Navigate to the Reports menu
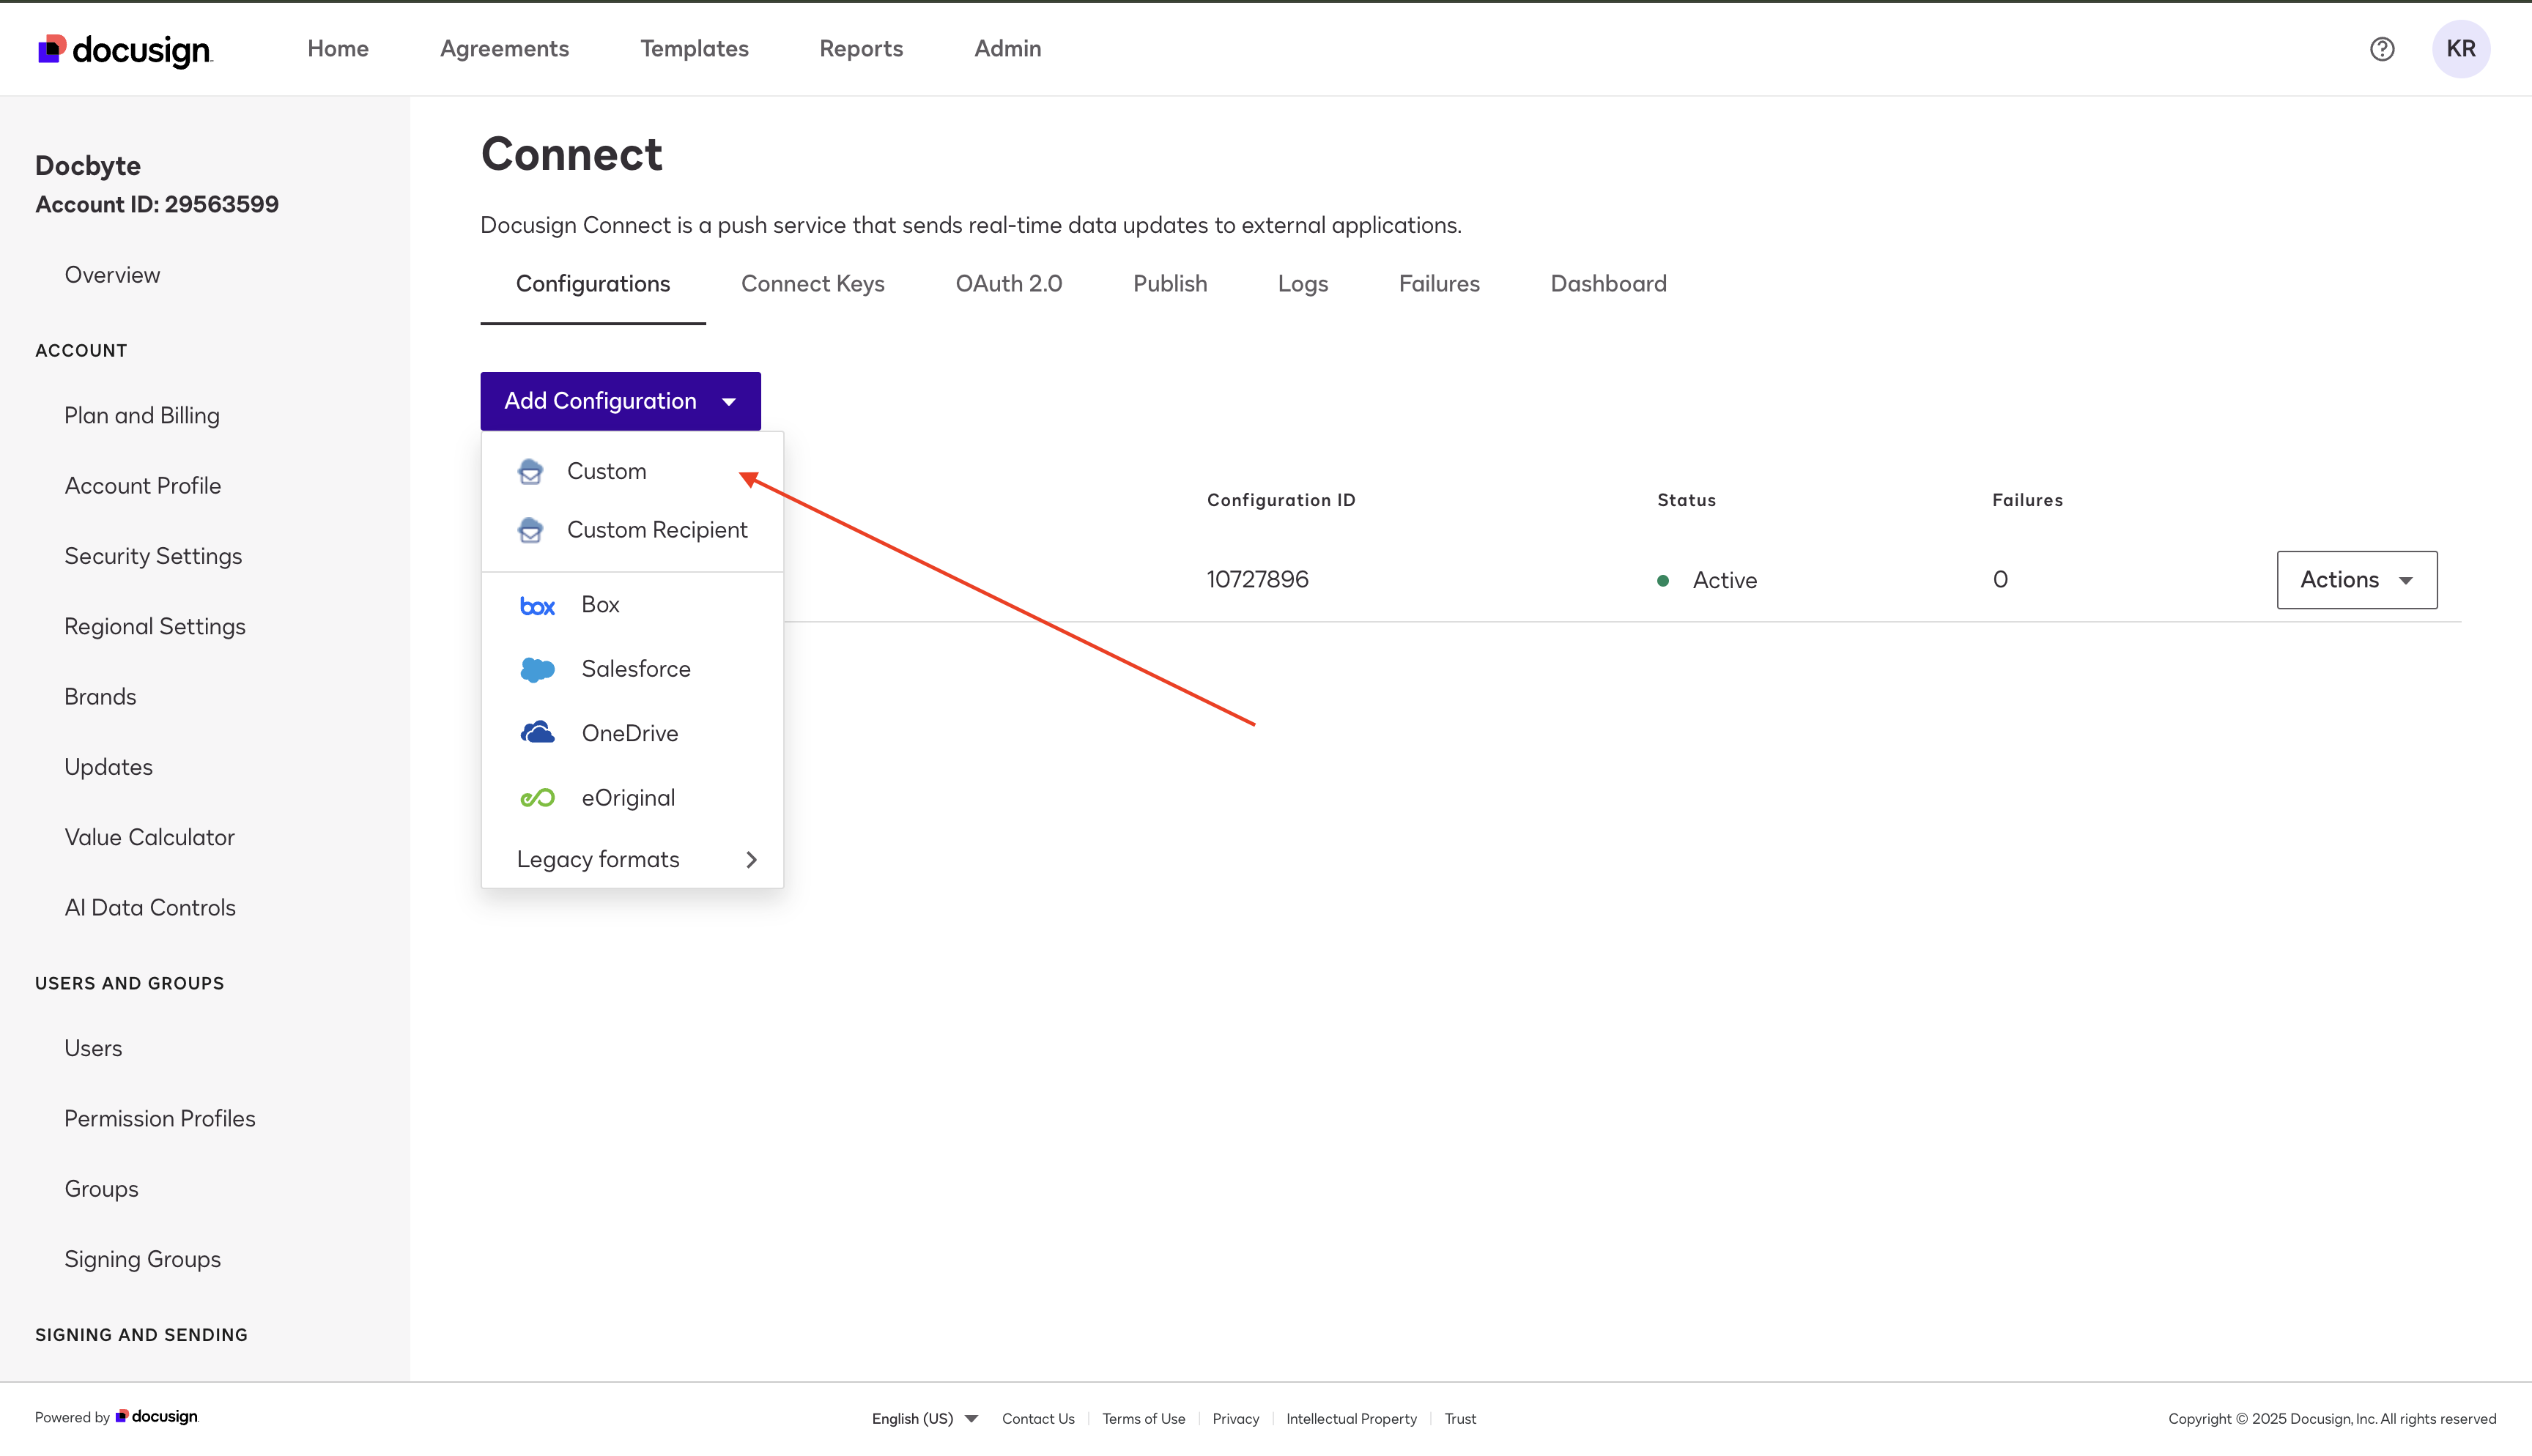 click(x=861, y=48)
